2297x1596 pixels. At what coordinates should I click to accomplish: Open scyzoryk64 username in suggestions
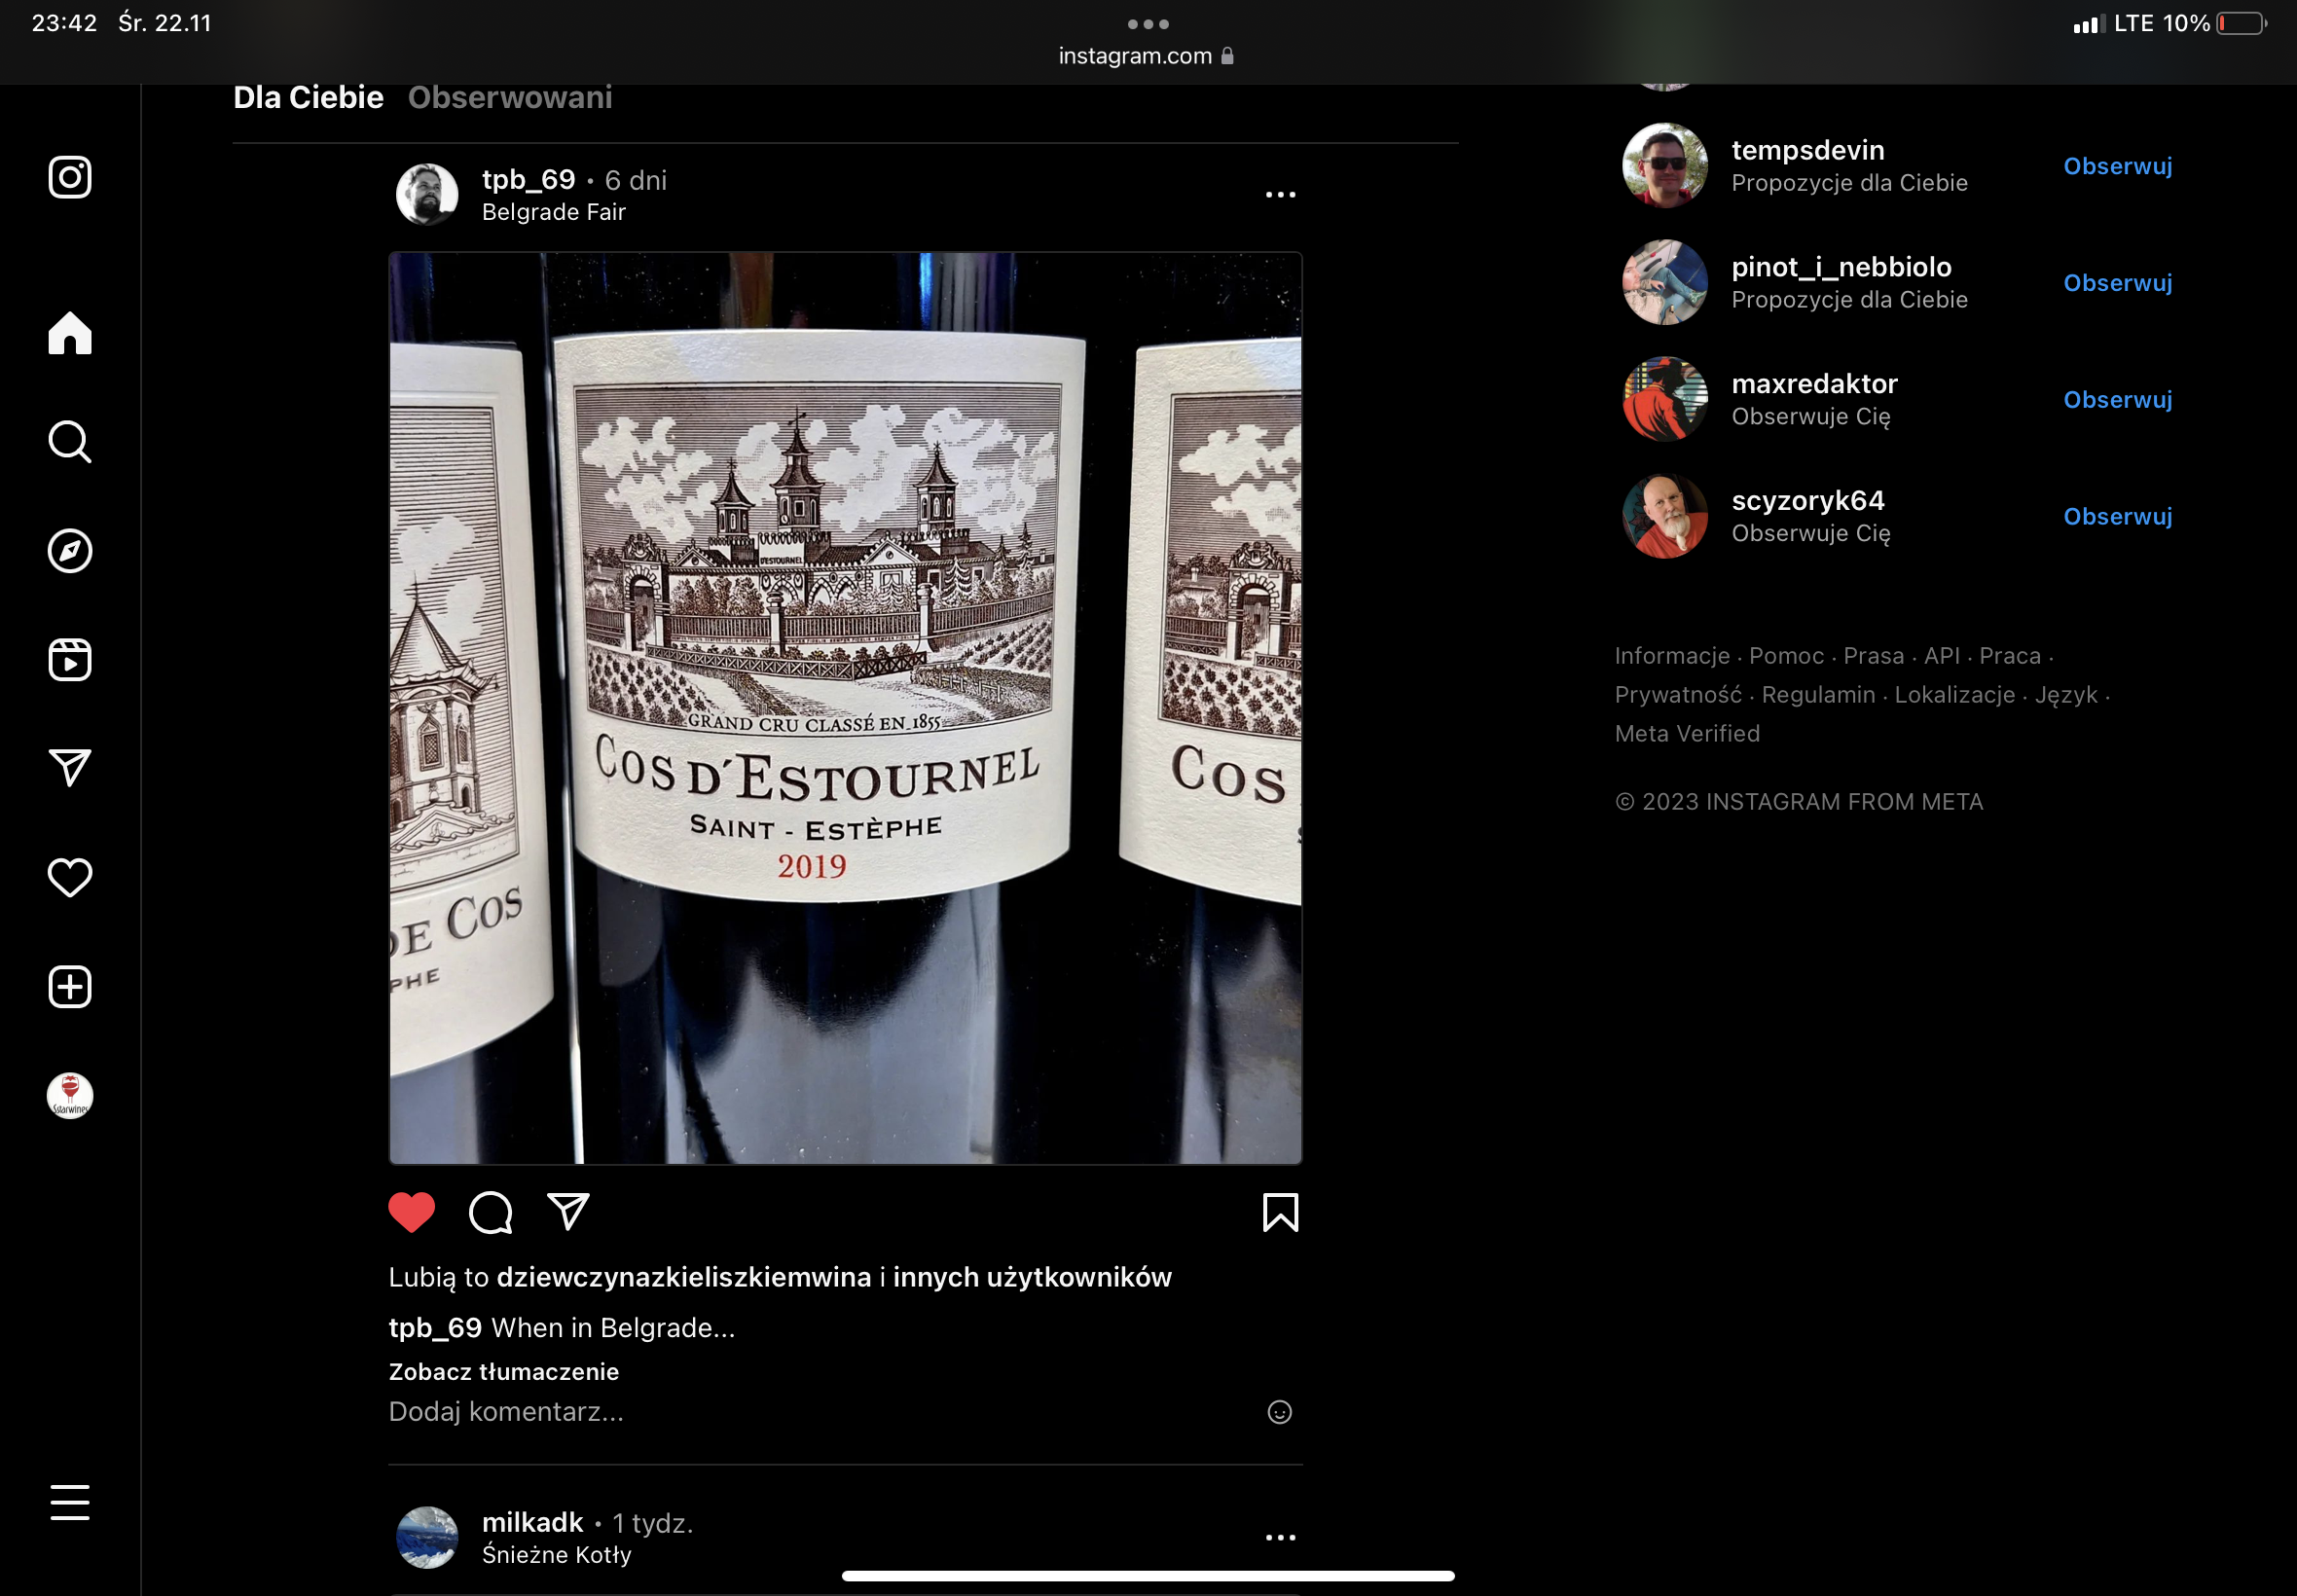point(1808,501)
